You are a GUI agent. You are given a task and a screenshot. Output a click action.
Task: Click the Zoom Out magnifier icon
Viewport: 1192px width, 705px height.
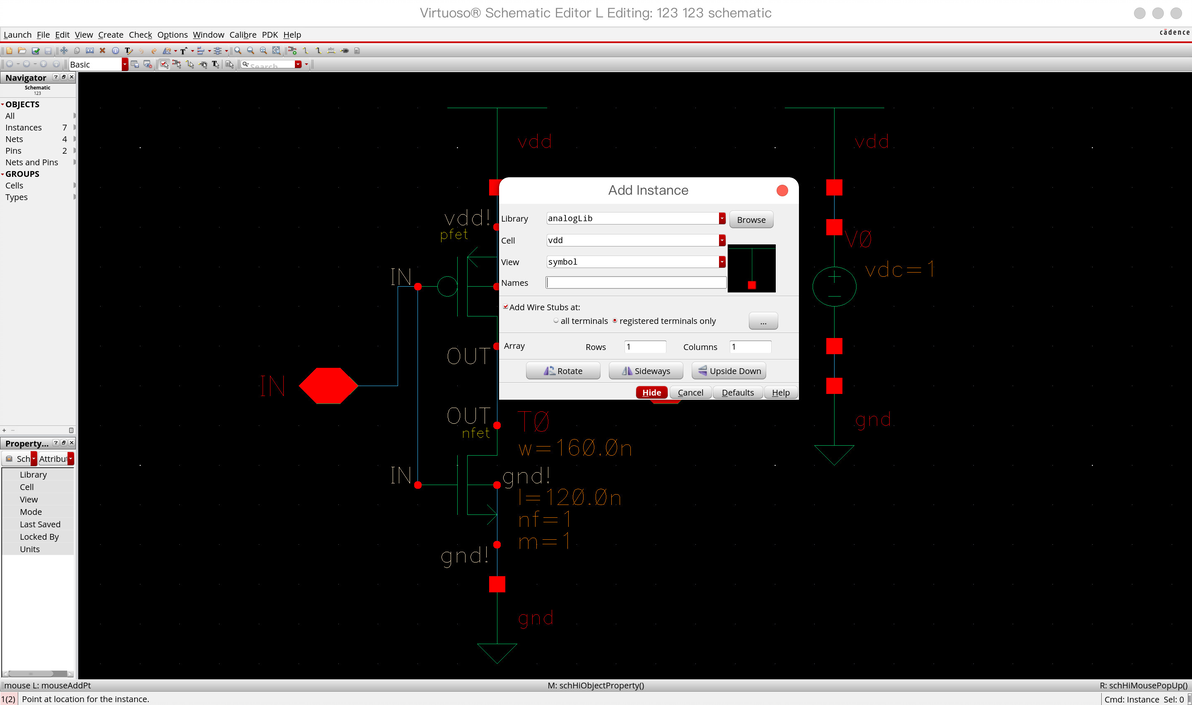coord(250,51)
